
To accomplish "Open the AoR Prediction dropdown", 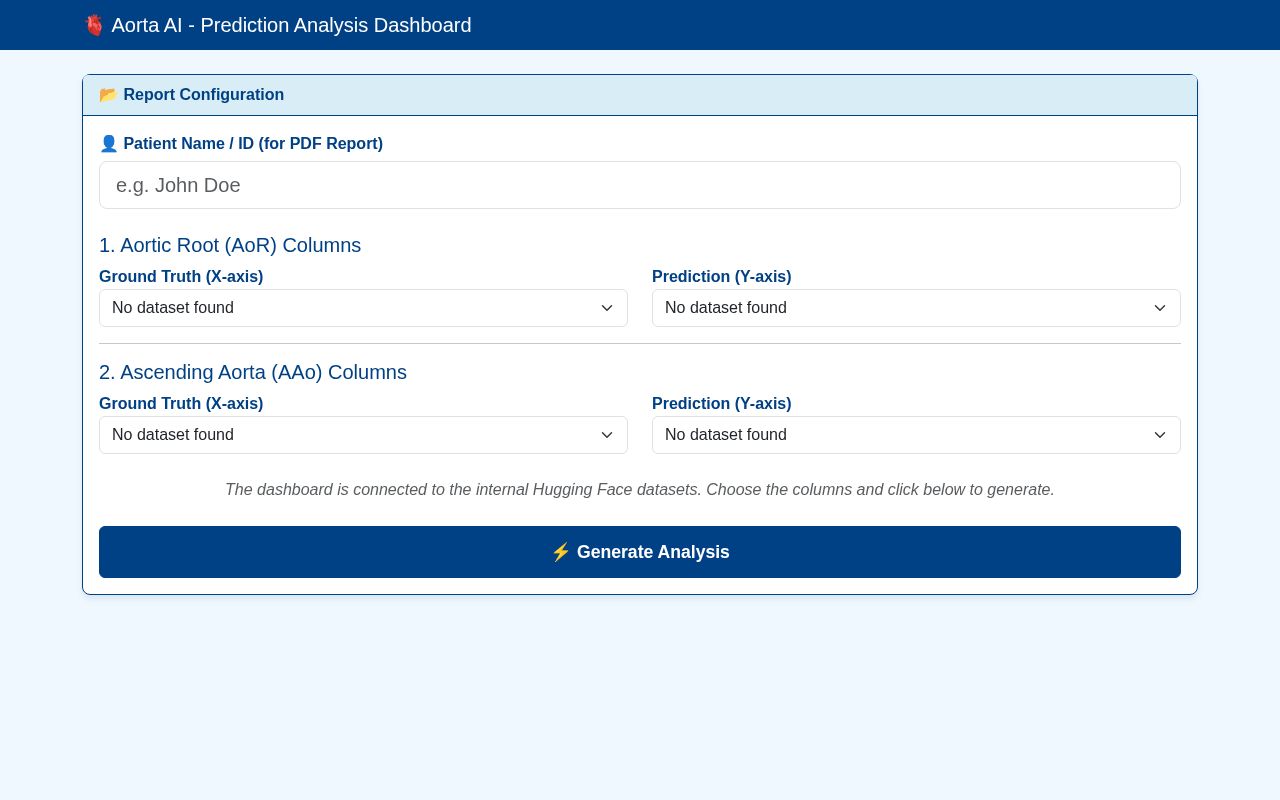I will point(916,308).
